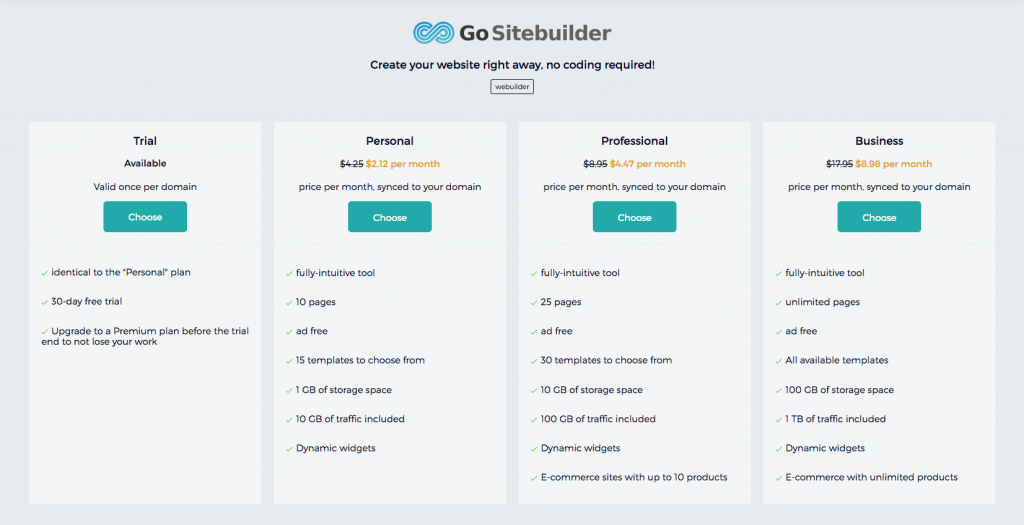Click checkmark next to 100 GB of storage space
Screen dimensions: 1024x525
(x=779, y=390)
